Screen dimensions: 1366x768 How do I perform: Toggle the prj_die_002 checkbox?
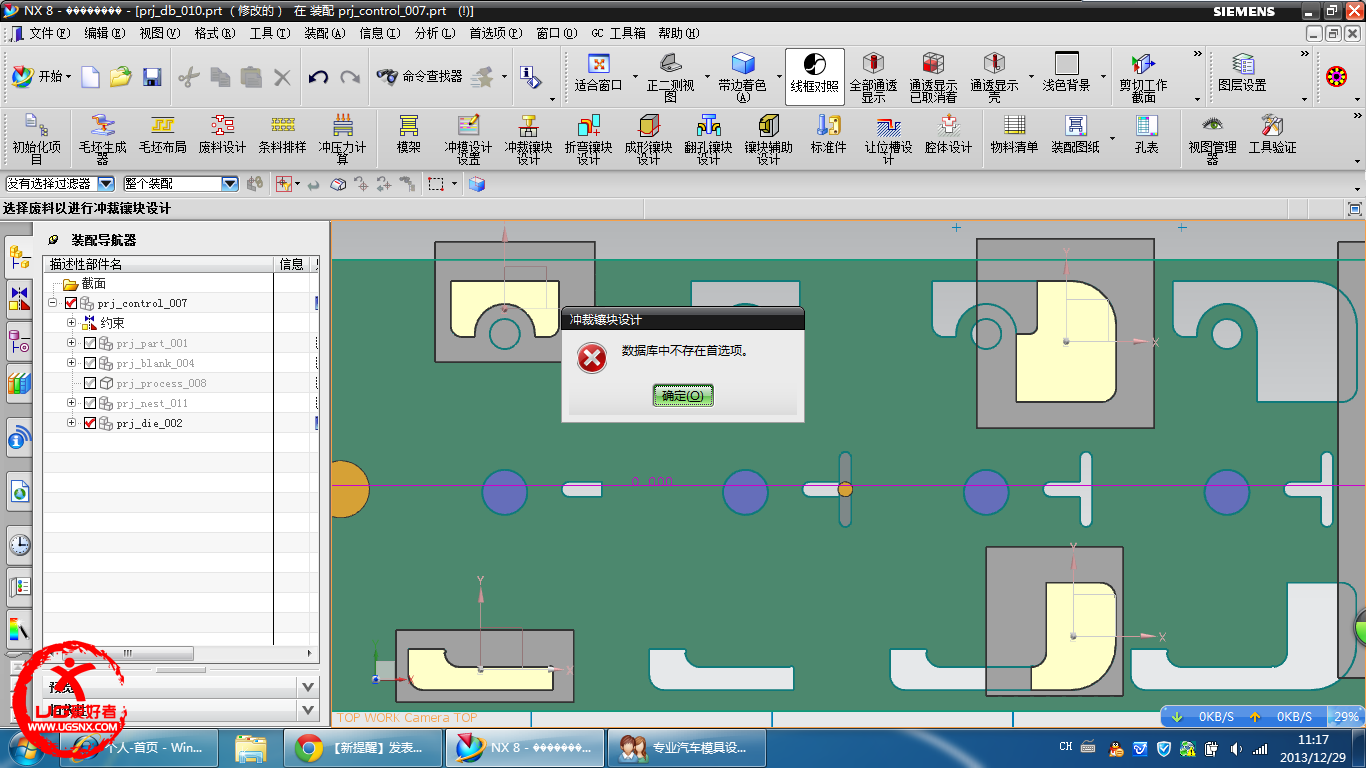90,423
